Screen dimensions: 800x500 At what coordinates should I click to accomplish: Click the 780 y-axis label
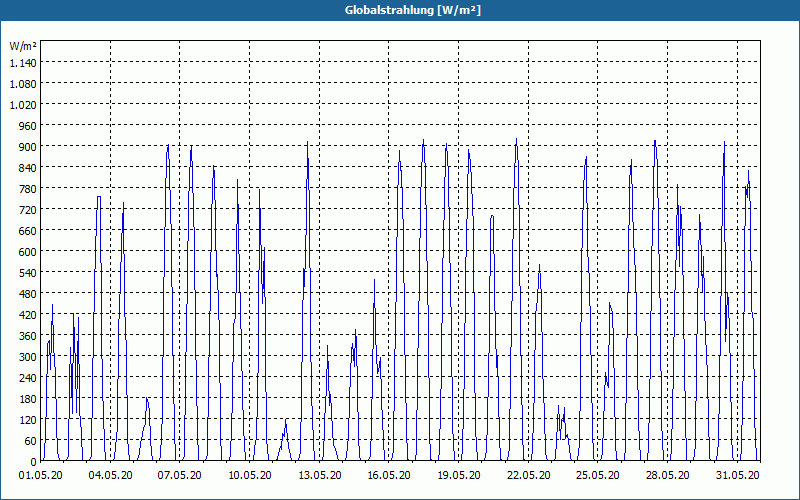28,188
